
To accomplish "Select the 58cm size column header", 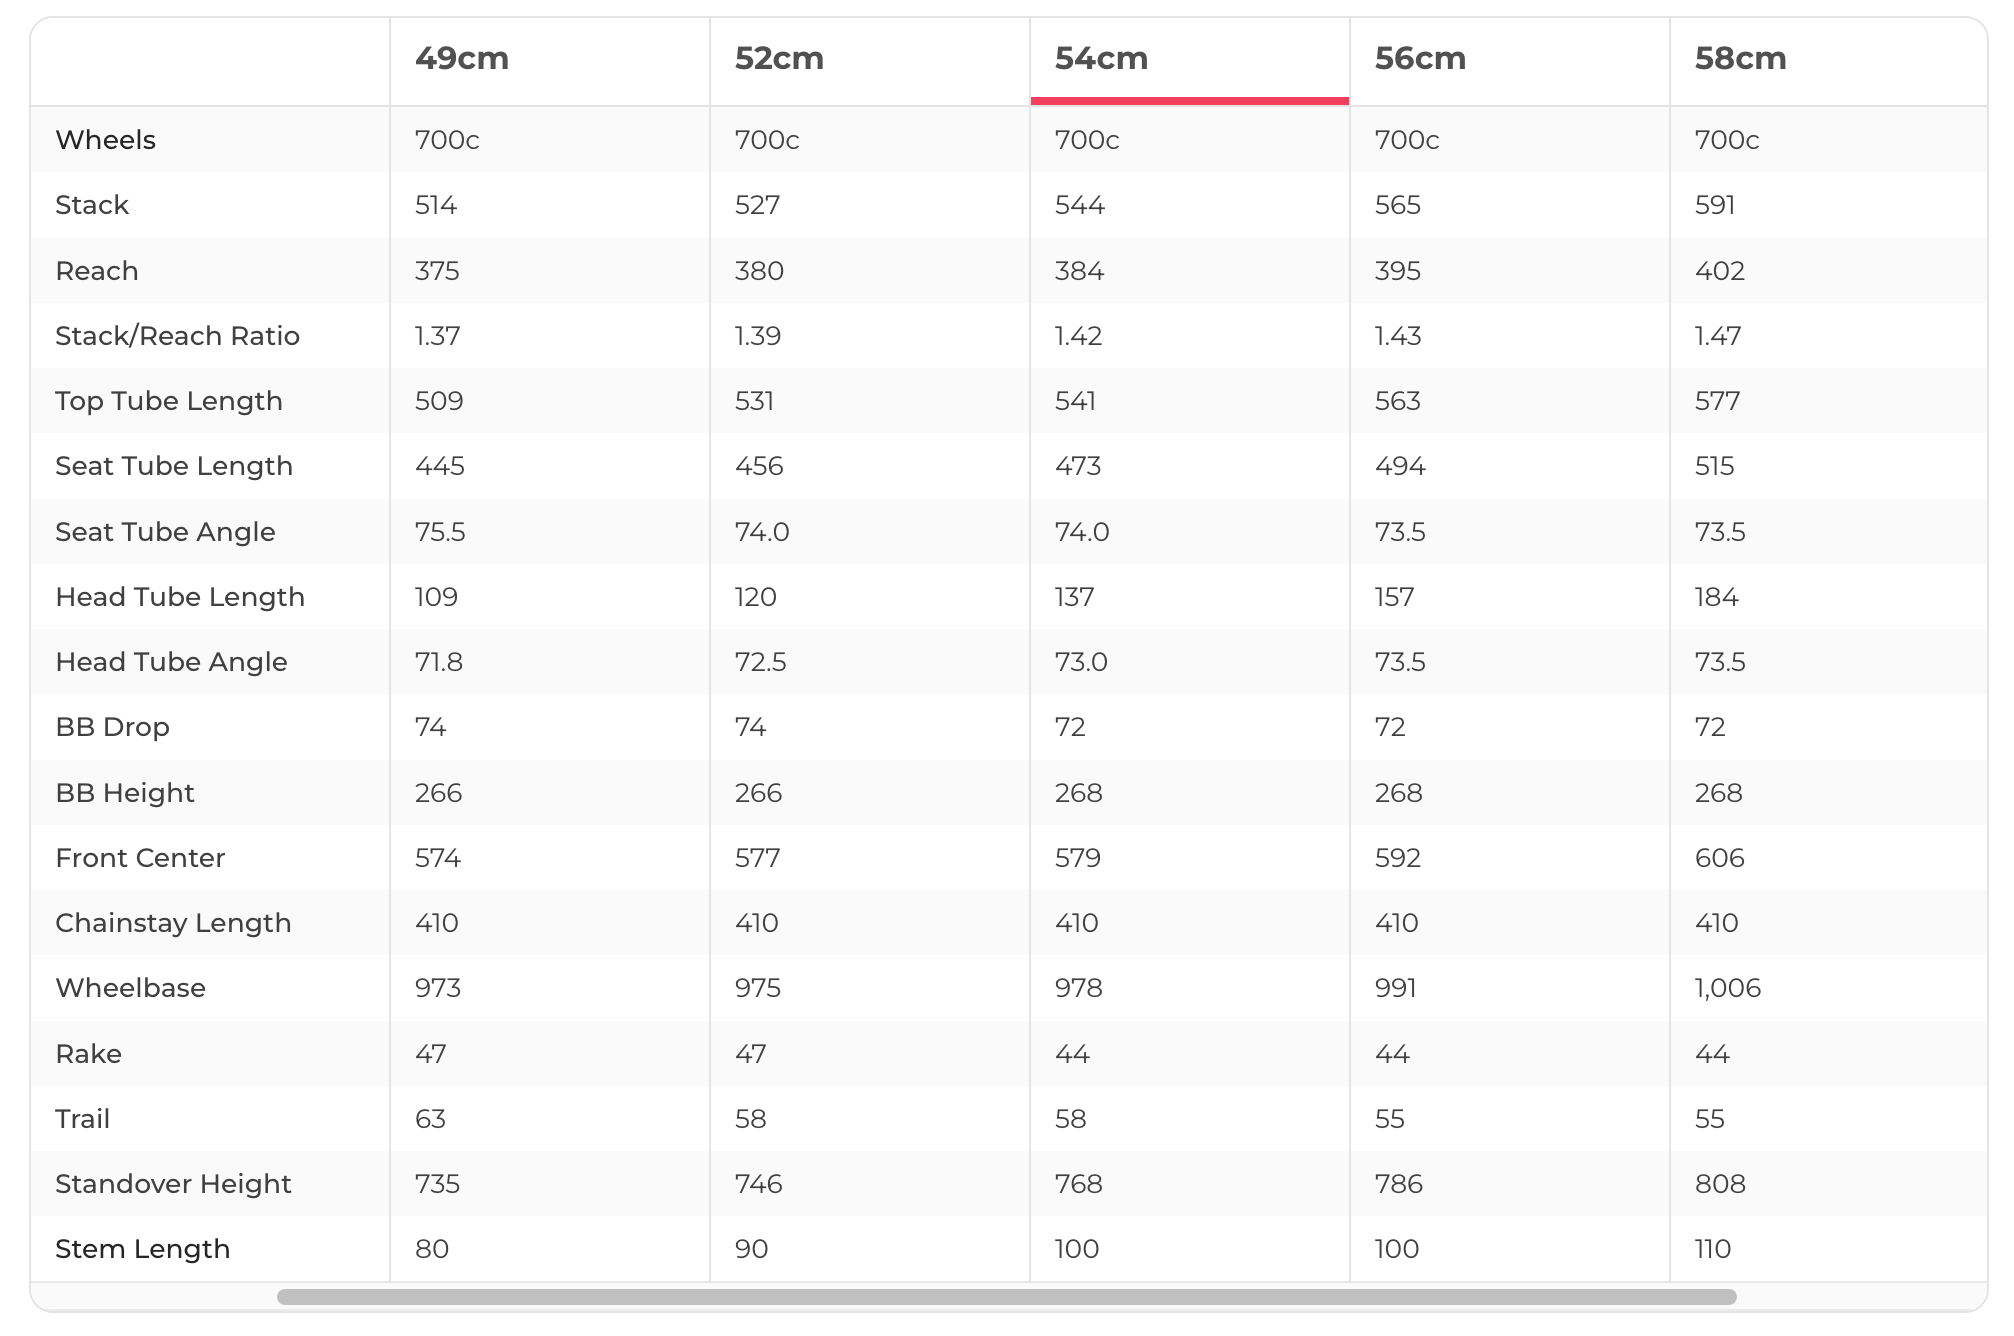I will coord(1740,59).
